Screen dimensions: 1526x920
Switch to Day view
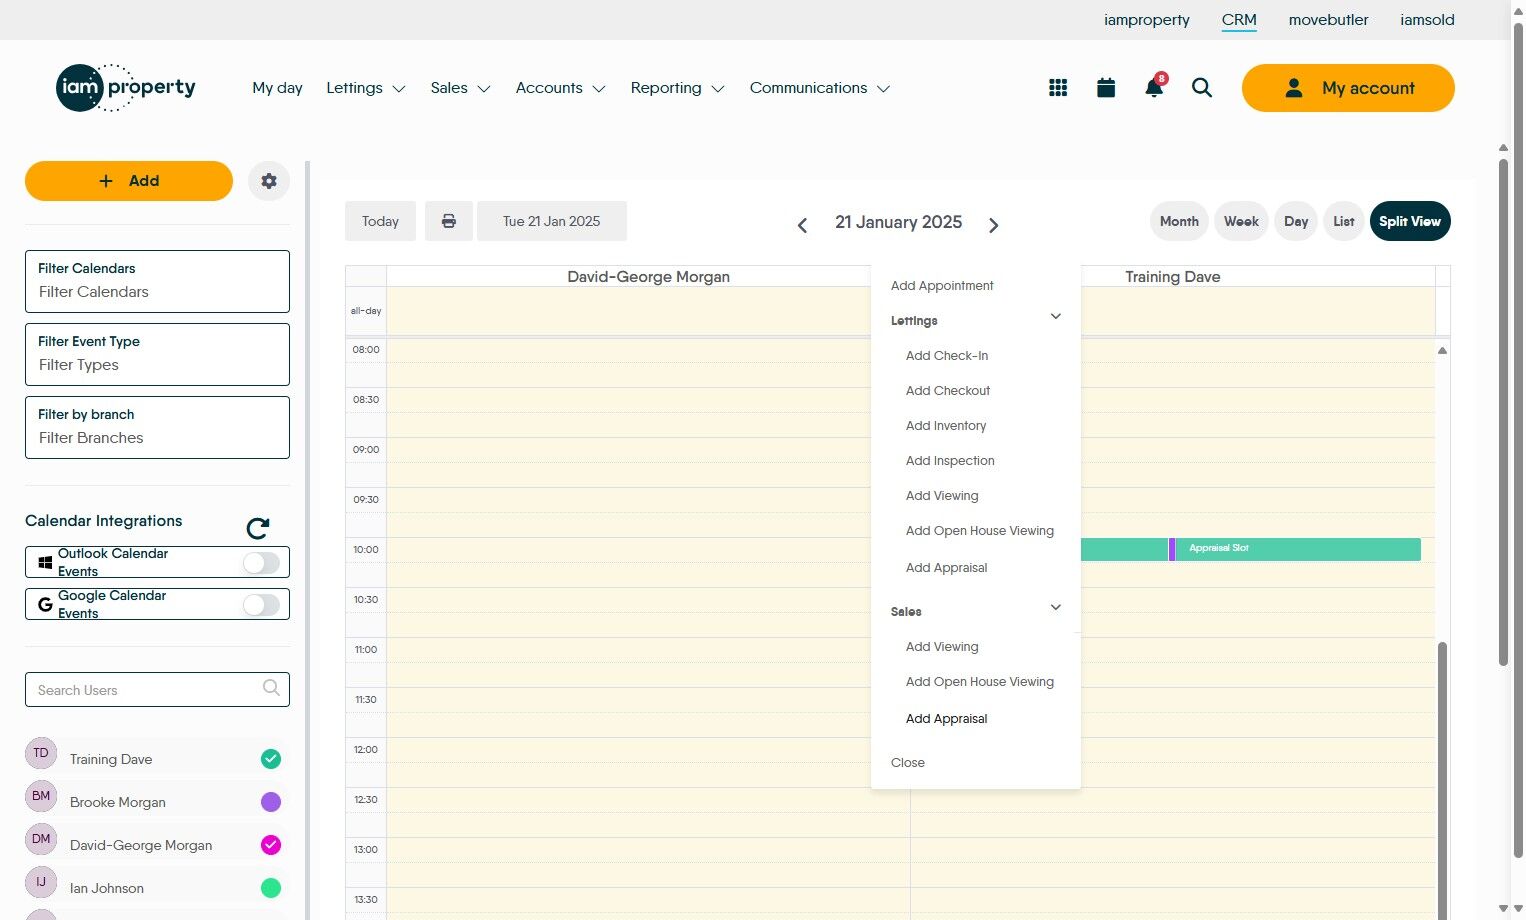[1296, 221]
